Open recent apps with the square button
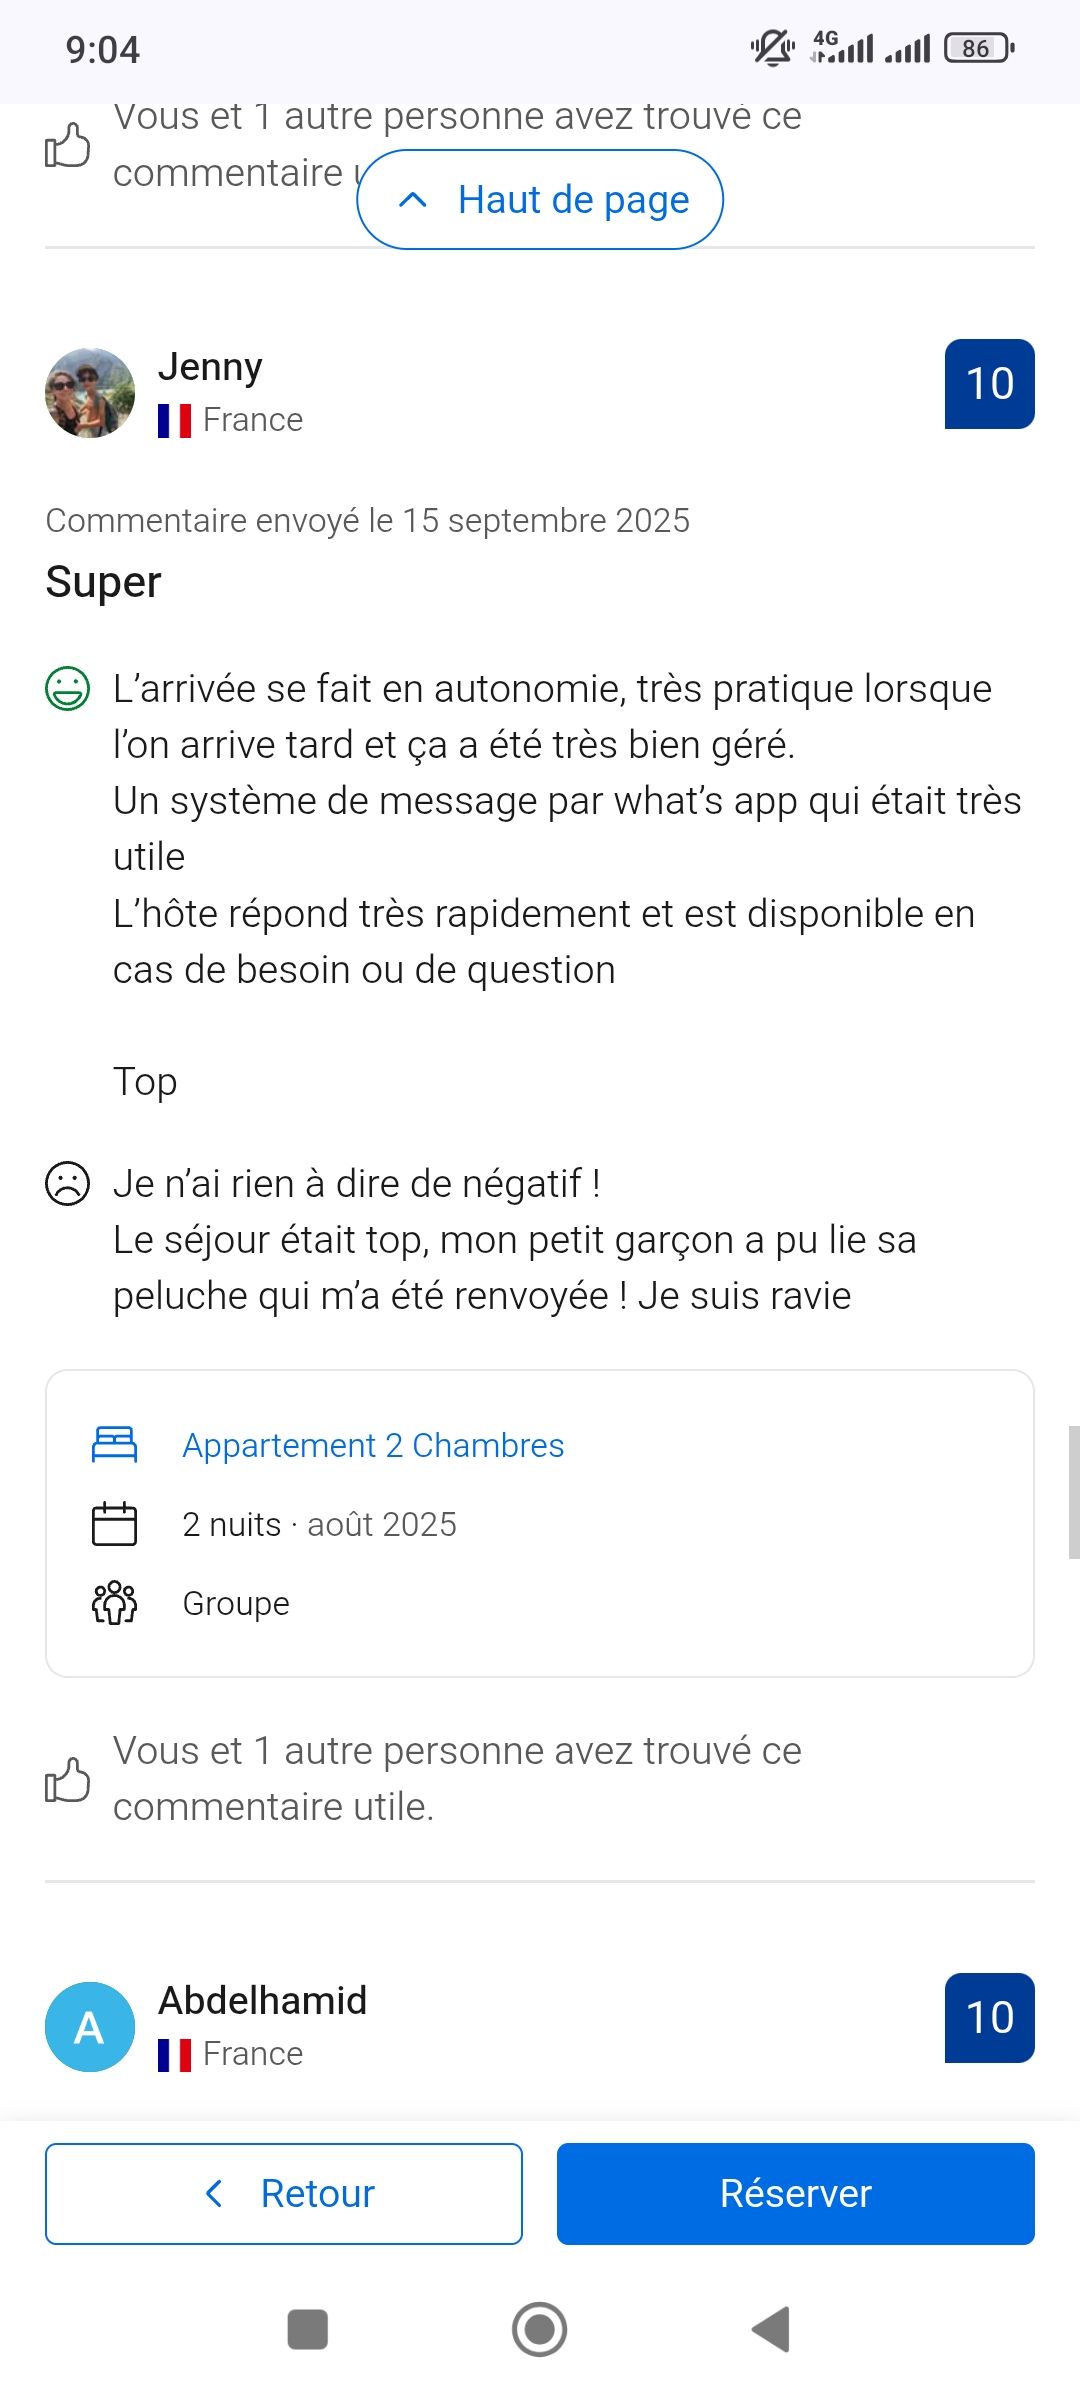The height and width of the screenshot is (2400, 1080). (x=308, y=2329)
